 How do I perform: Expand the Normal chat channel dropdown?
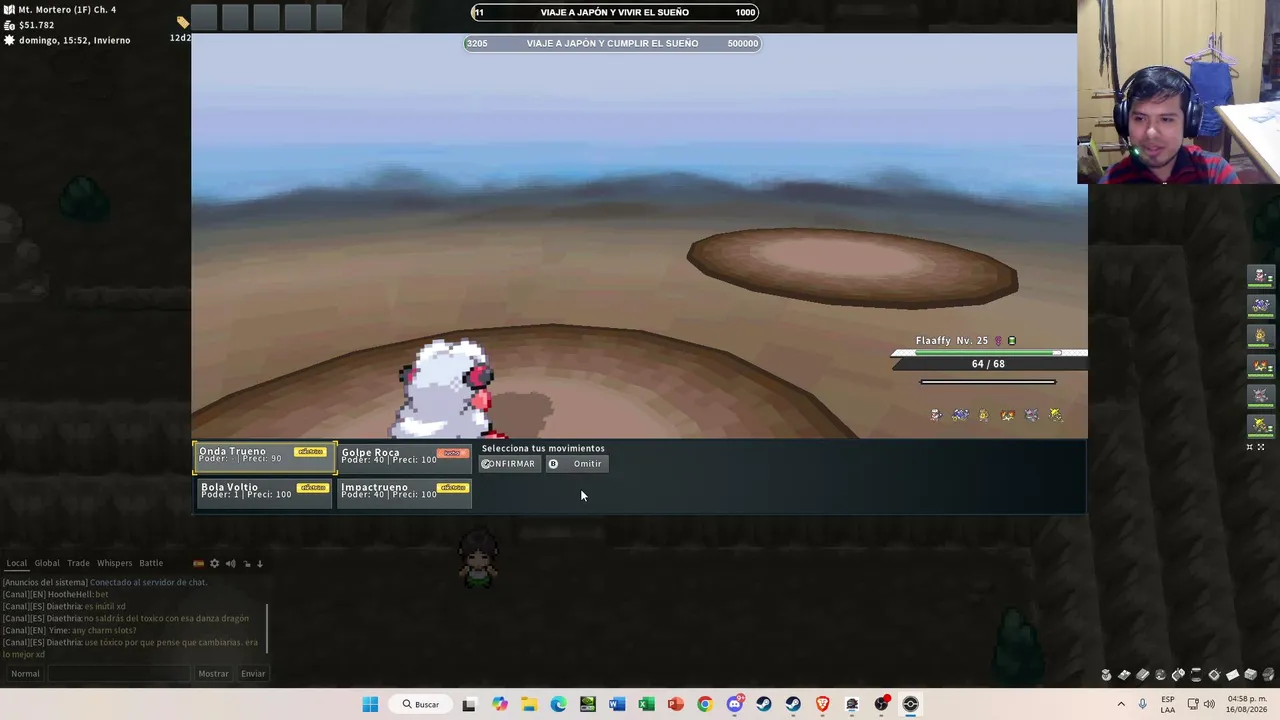click(25, 674)
